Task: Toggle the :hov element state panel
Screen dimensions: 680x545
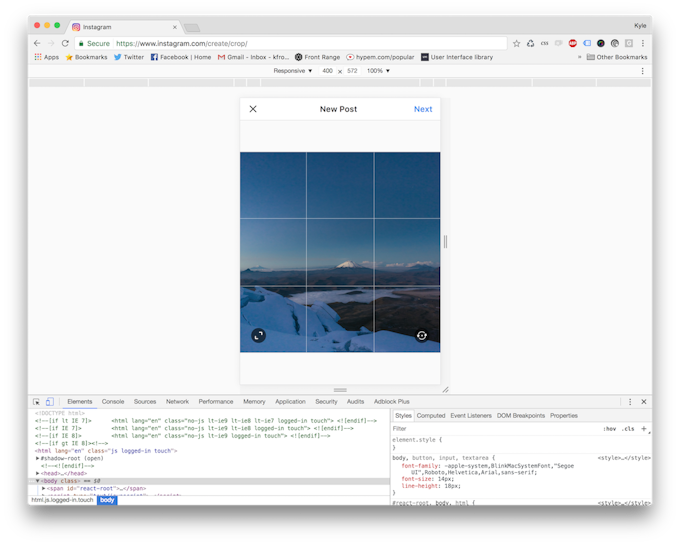Action: (609, 428)
